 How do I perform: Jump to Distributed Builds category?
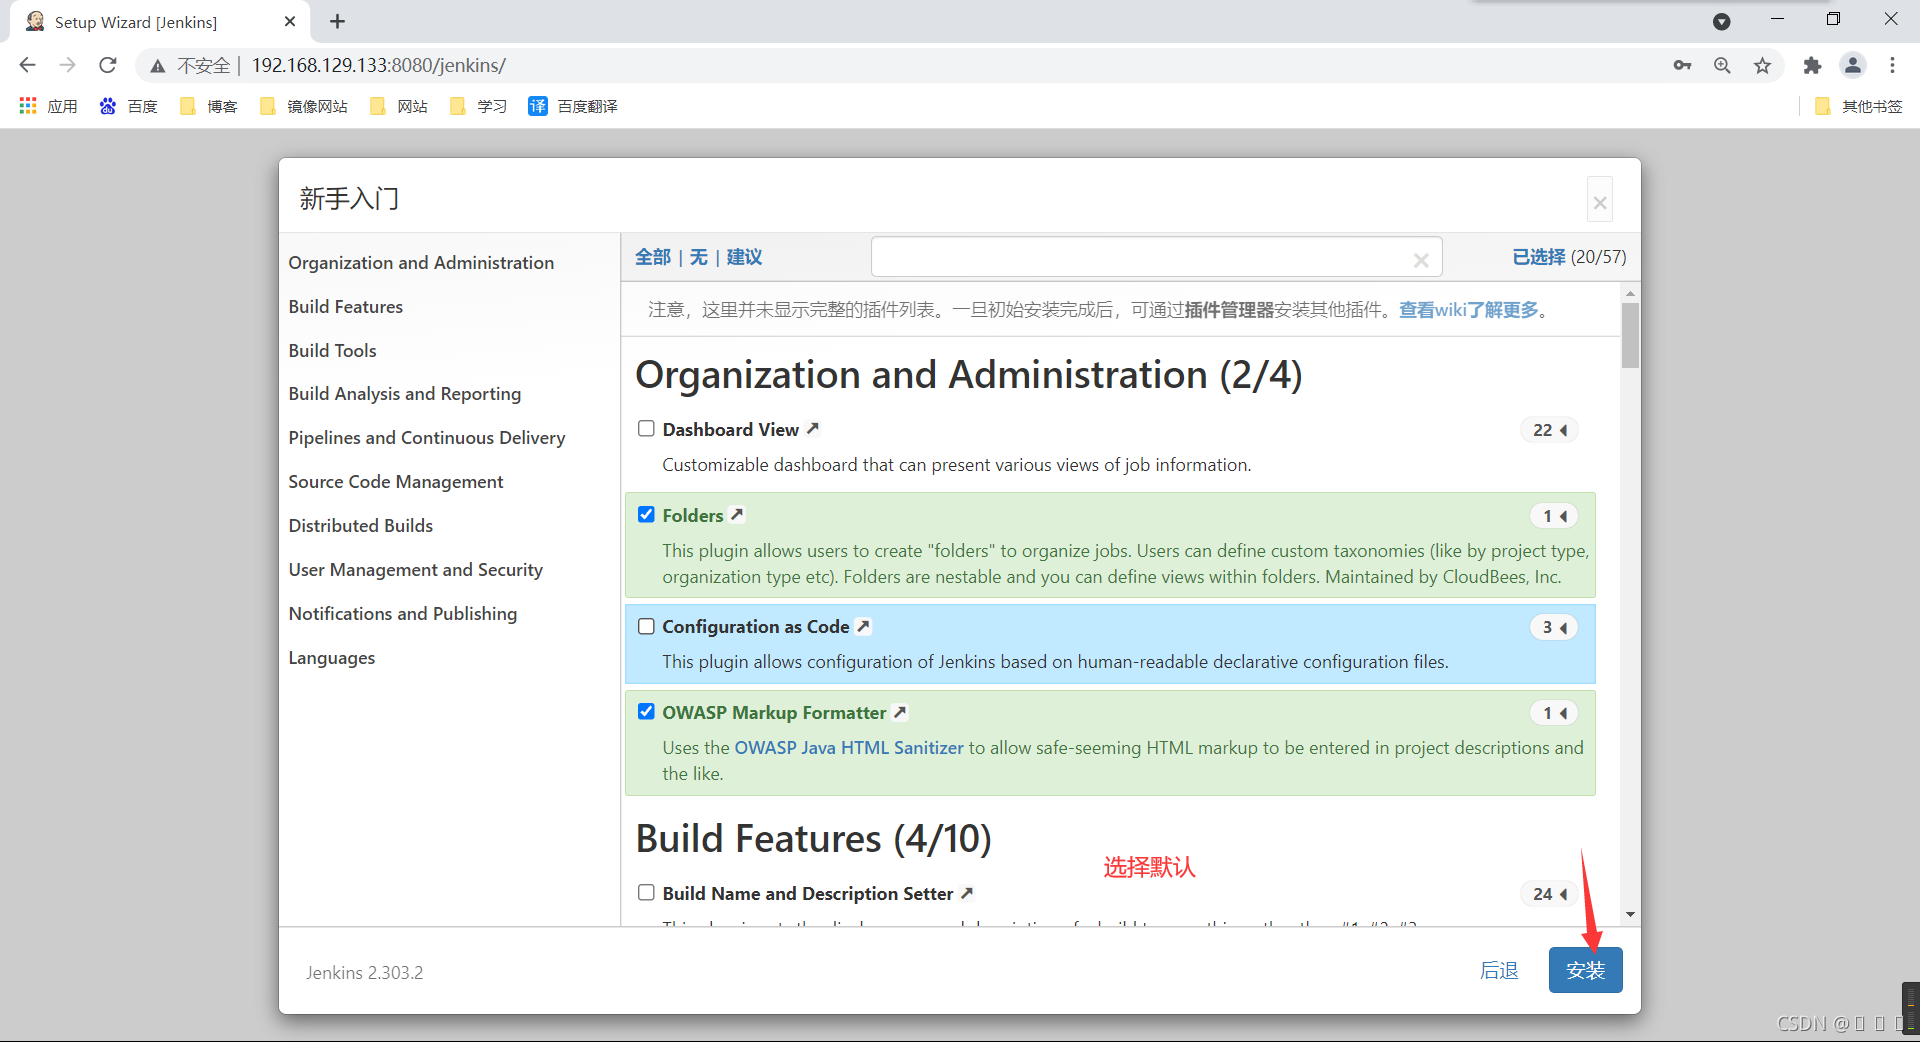click(360, 526)
